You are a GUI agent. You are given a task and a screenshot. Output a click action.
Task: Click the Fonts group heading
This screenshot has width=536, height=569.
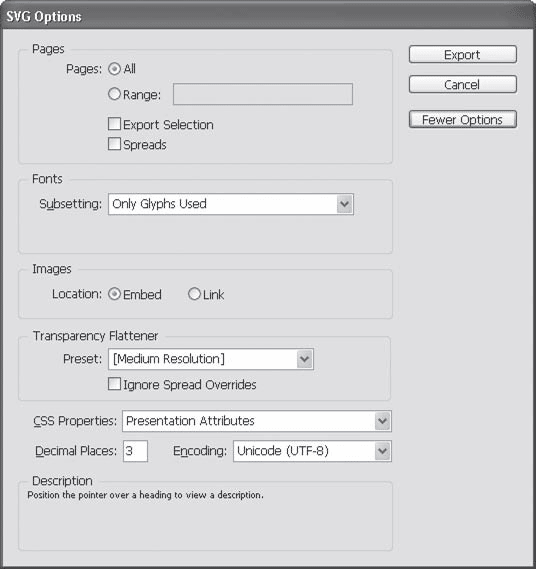47,179
